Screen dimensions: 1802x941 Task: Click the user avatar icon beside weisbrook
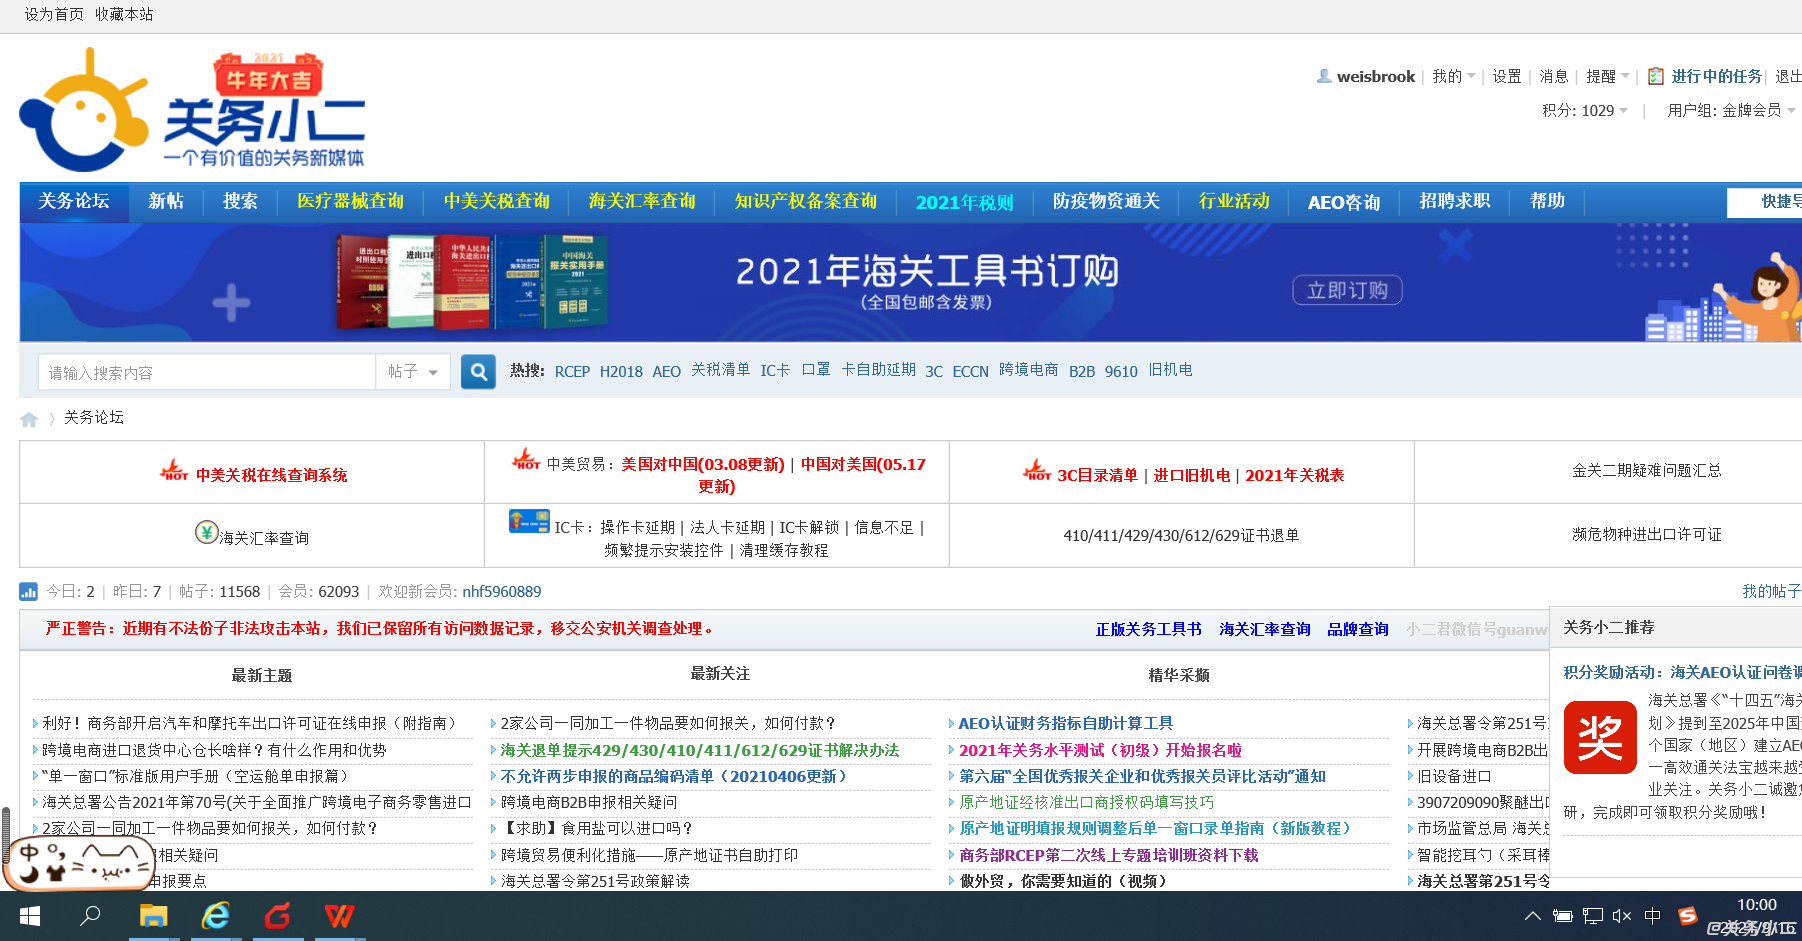click(1324, 76)
